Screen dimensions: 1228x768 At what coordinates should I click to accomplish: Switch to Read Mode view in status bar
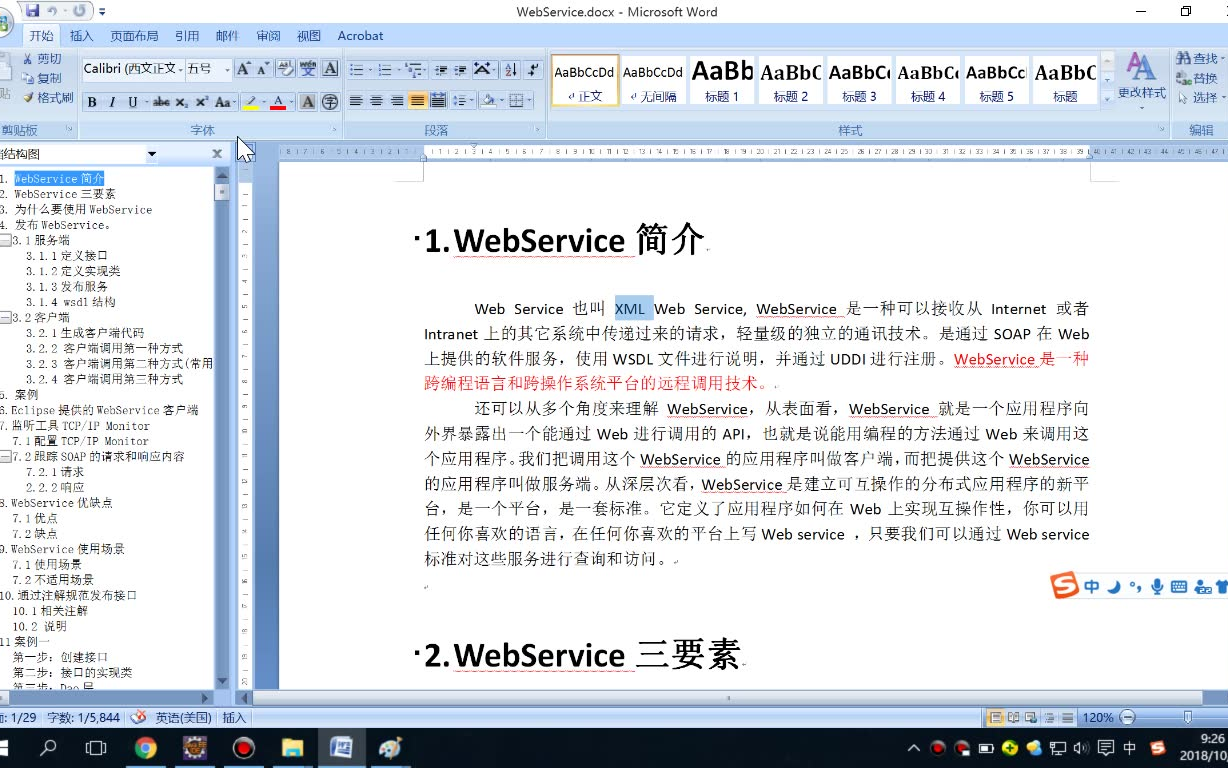[x=1013, y=718]
